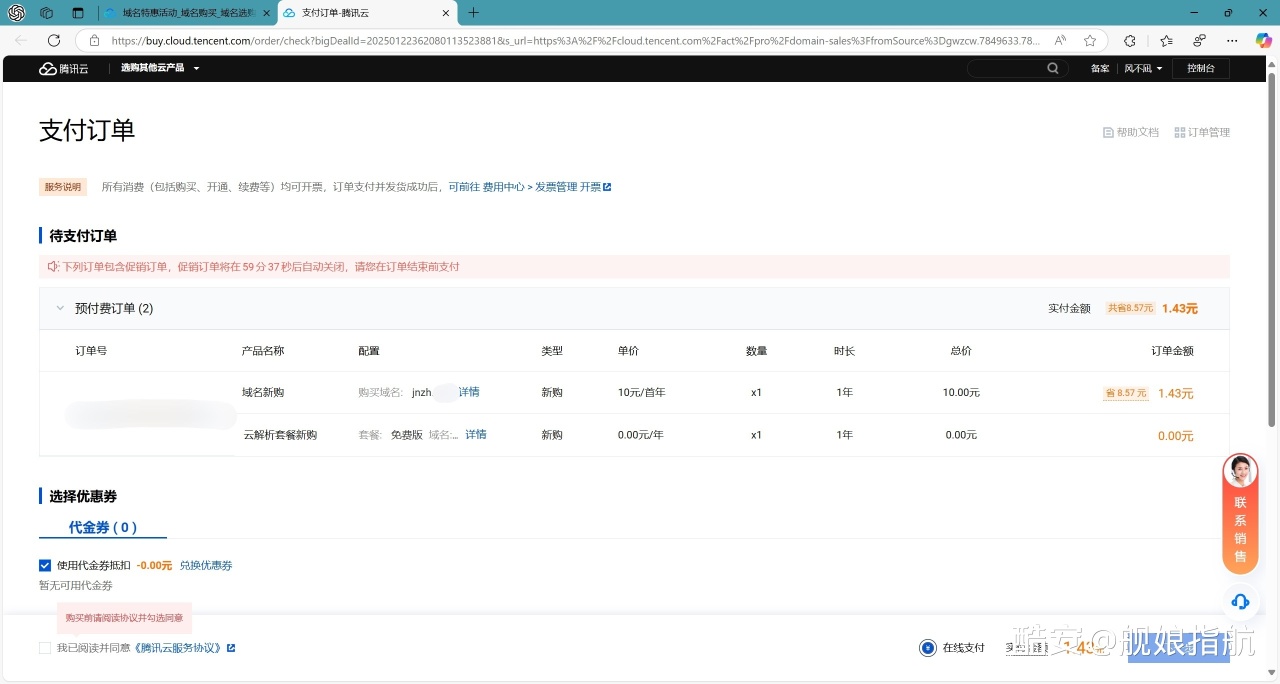Screen dimensions: 1280x684
Task: Click the search magnifier icon
Action: click(x=1053, y=68)
